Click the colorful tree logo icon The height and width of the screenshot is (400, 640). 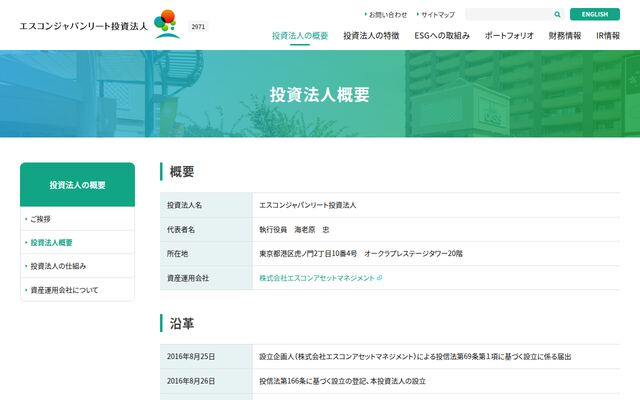click(x=167, y=24)
